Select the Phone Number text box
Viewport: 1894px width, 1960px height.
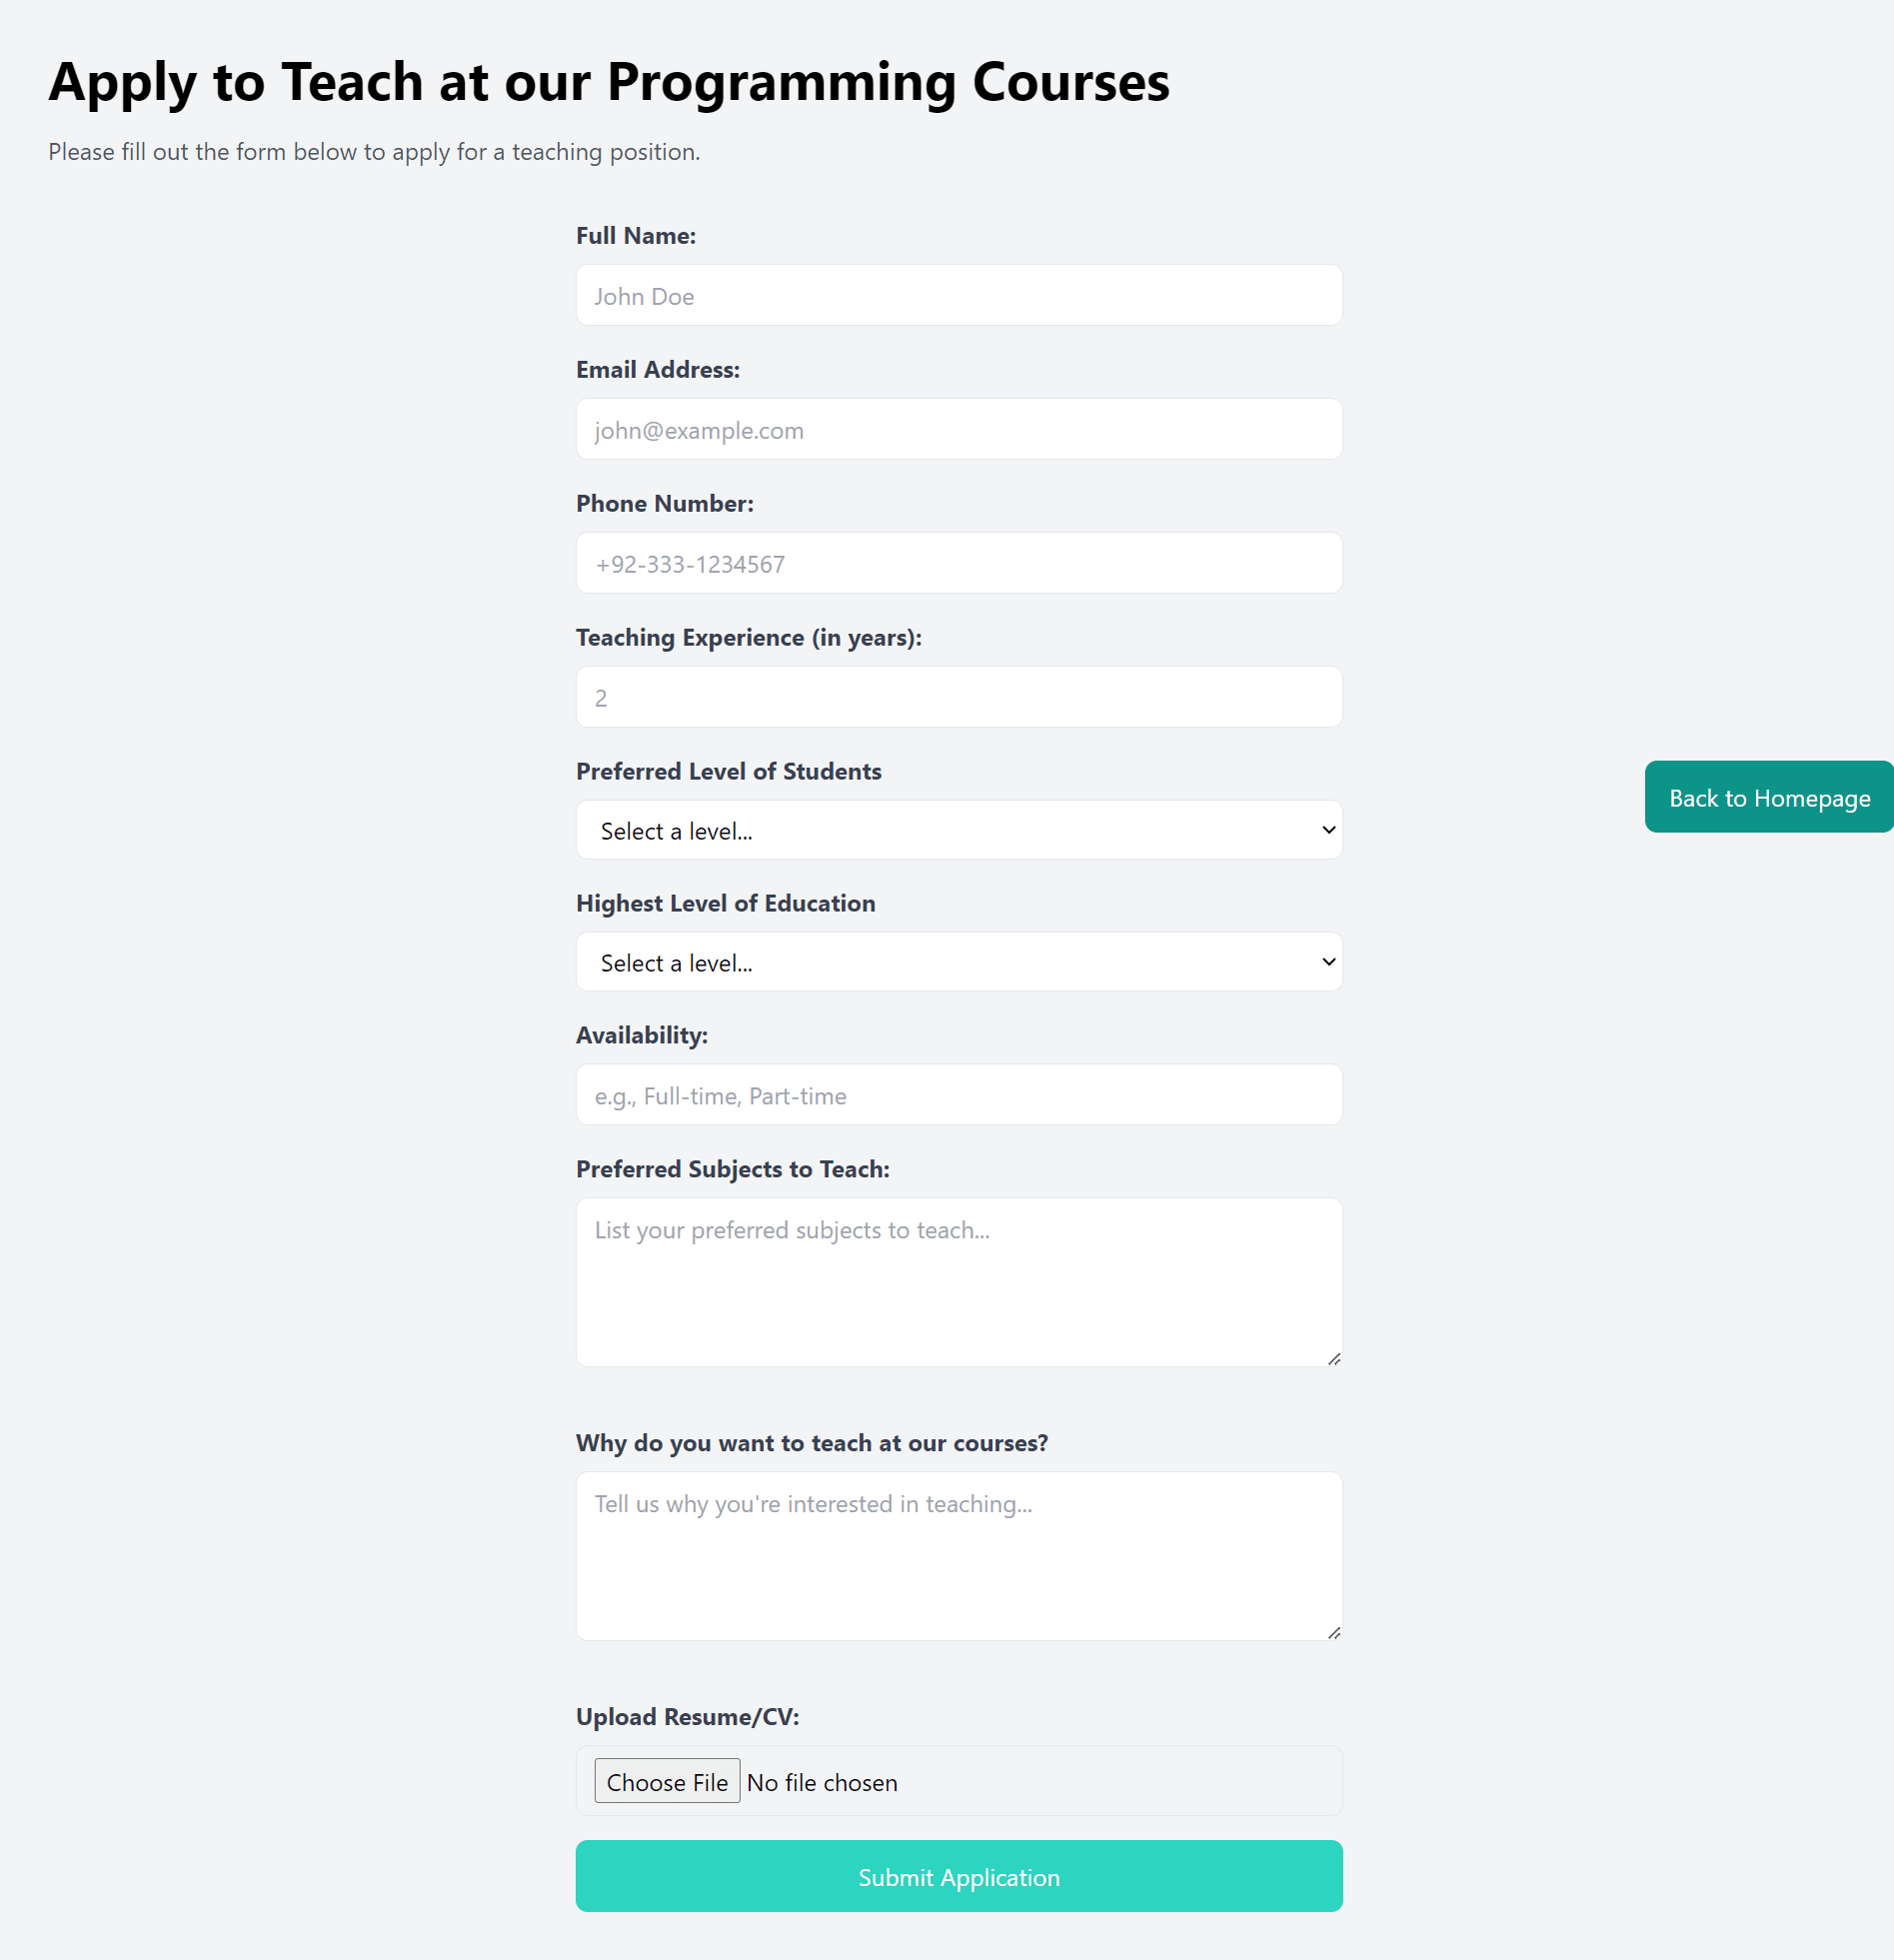click(x=958, y=563)
